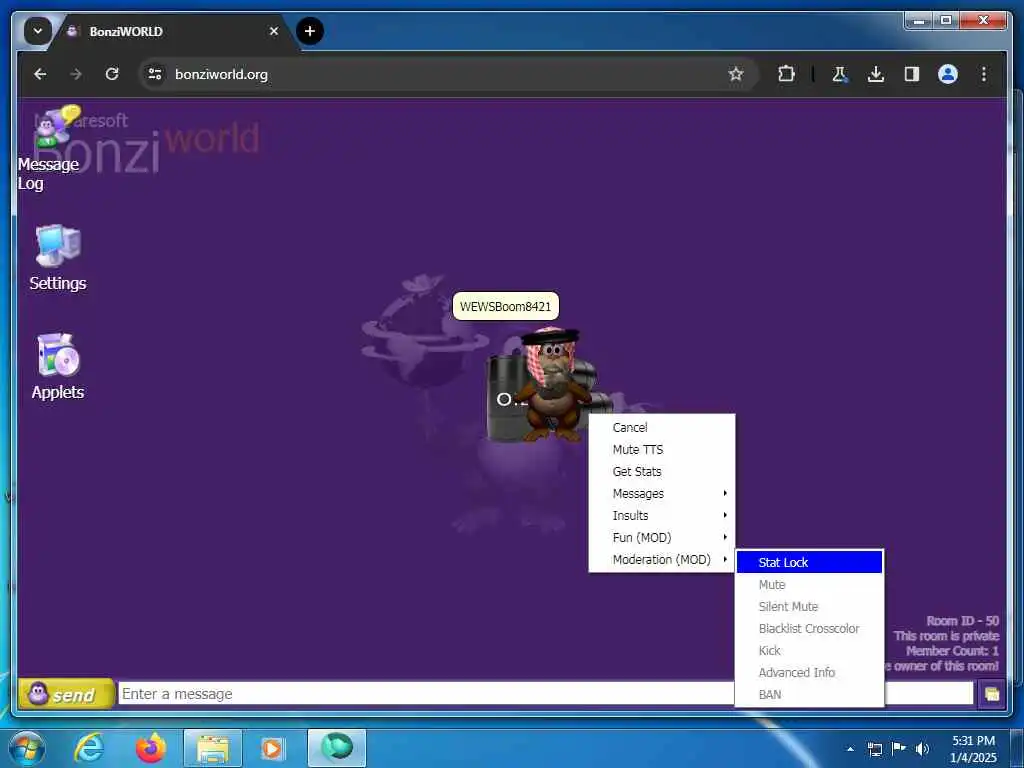Choose BAN in moderation submenu
The height and width of the screenshot is (768, 1024).
[809, 694]
